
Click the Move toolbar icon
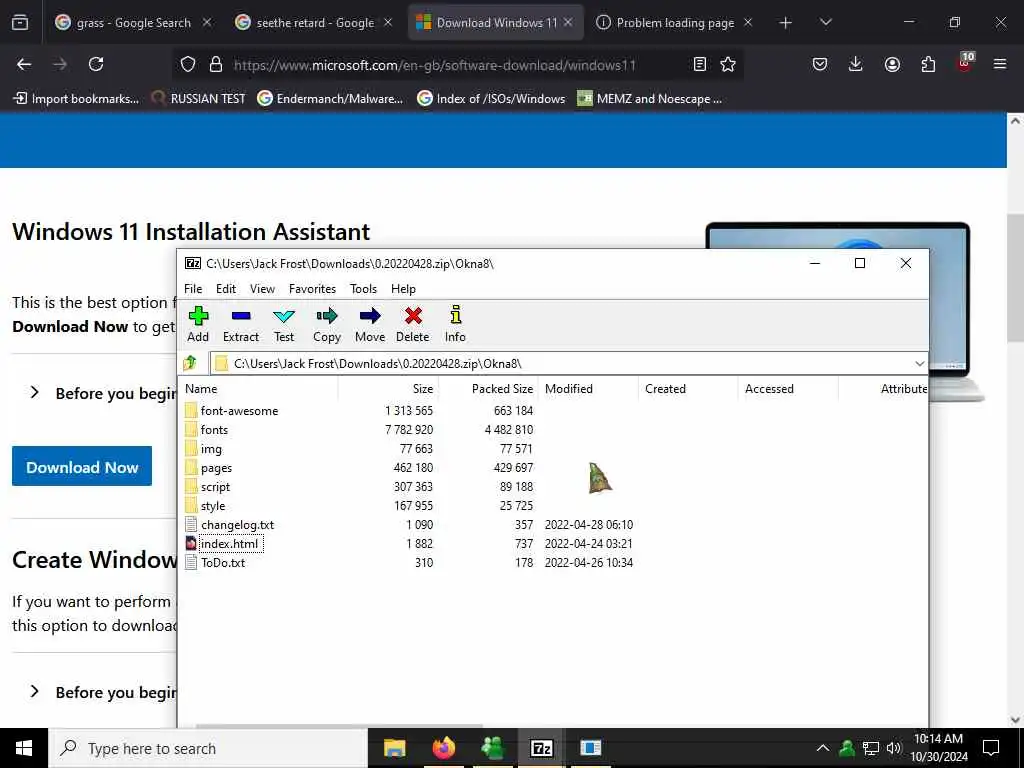pyautogui.click(x=370, y=325)
